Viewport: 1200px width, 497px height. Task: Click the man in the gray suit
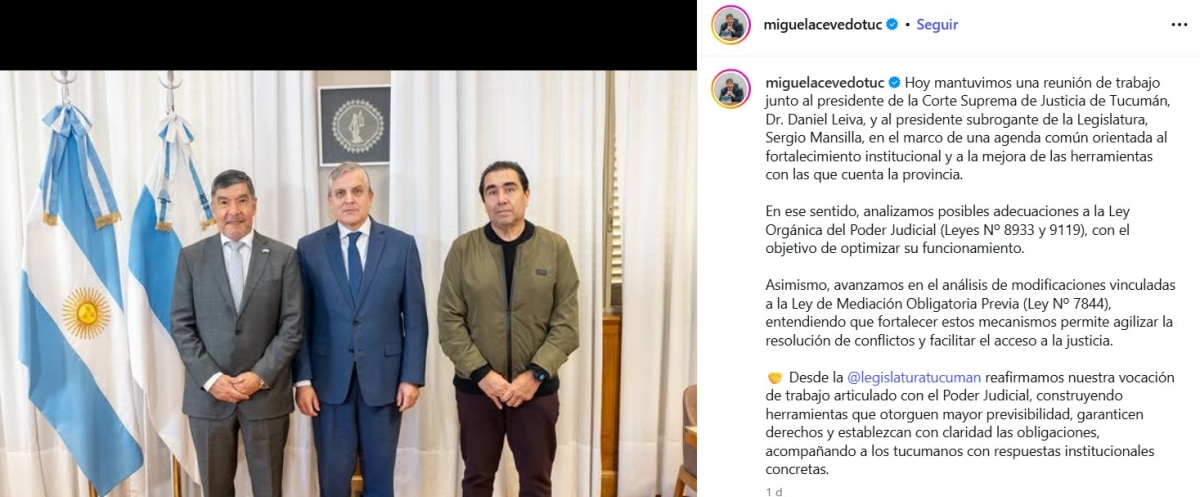coord(236,332)
